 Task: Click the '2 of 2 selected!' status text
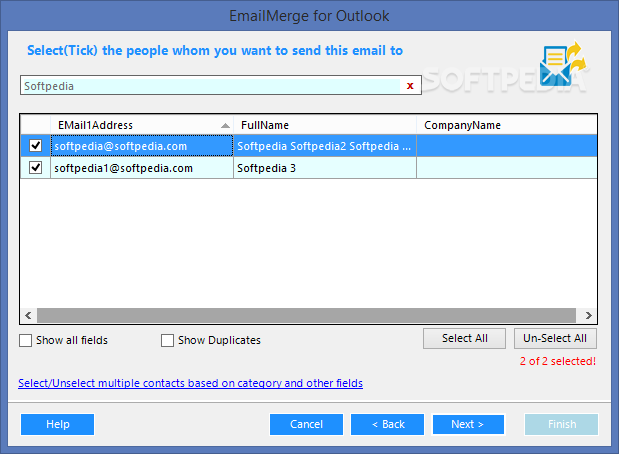[557, 361]
